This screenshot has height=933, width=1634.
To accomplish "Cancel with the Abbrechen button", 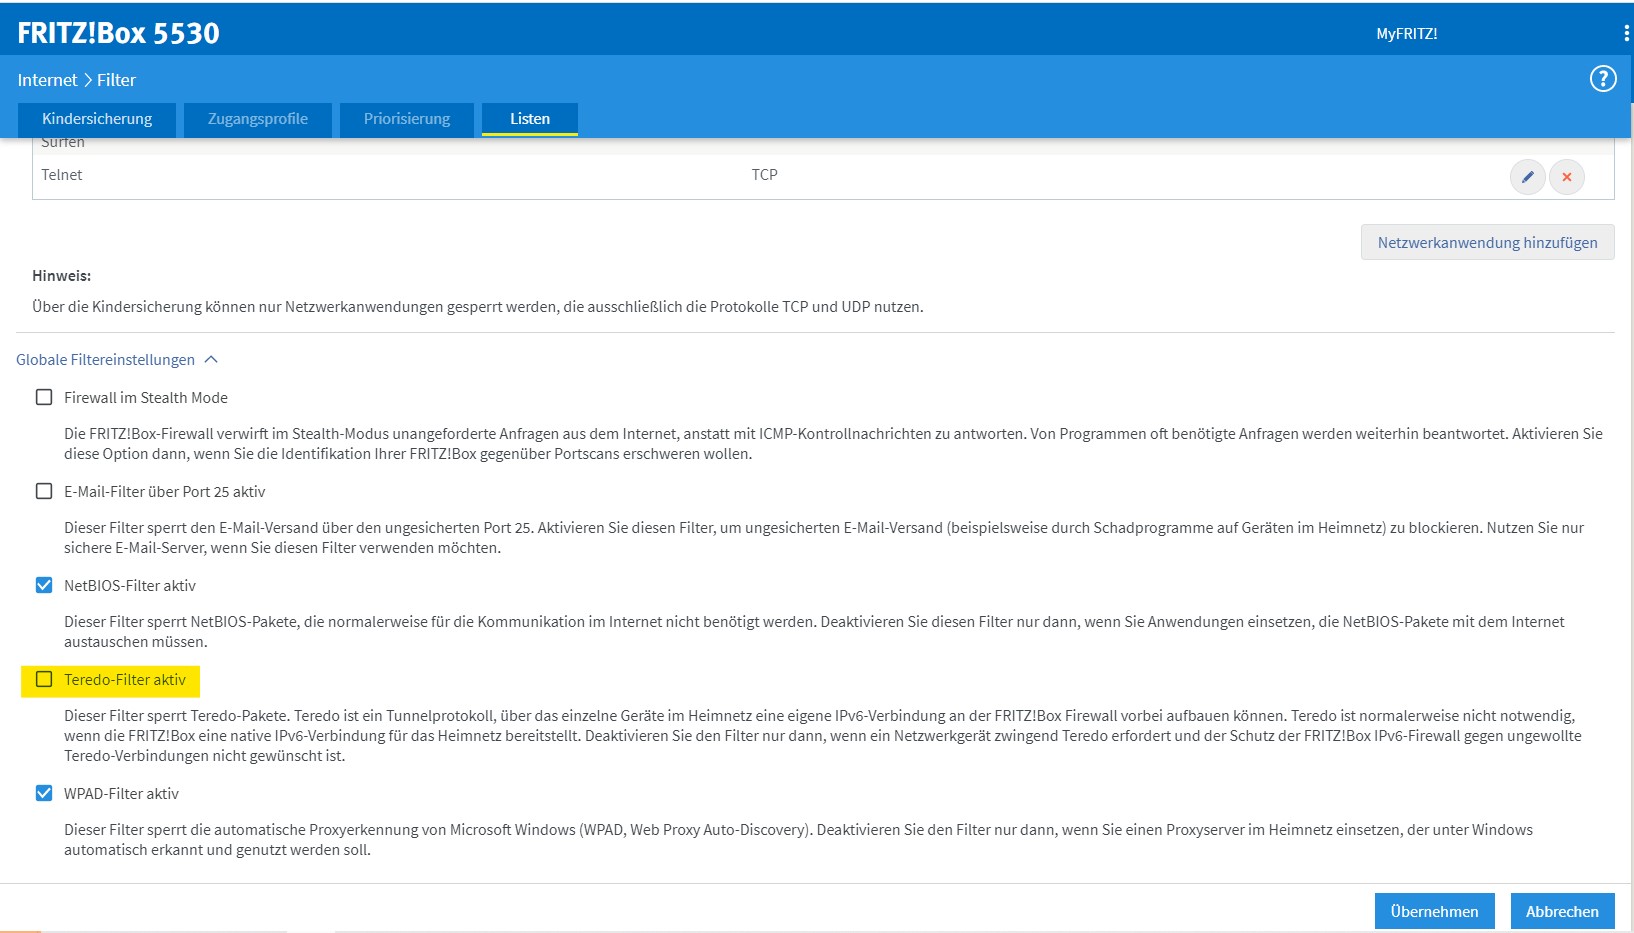I will (1562, 911).
